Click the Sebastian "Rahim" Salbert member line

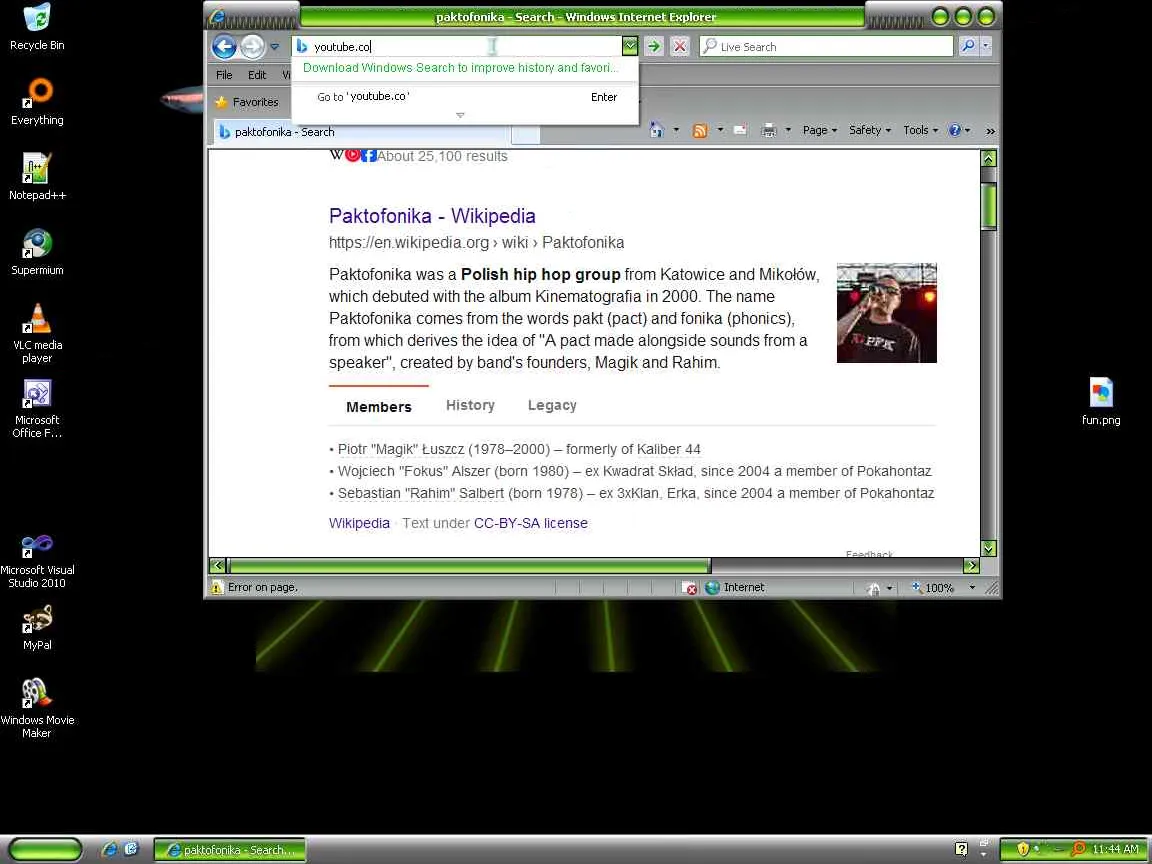pyautogui.click(x=632, y=493)
